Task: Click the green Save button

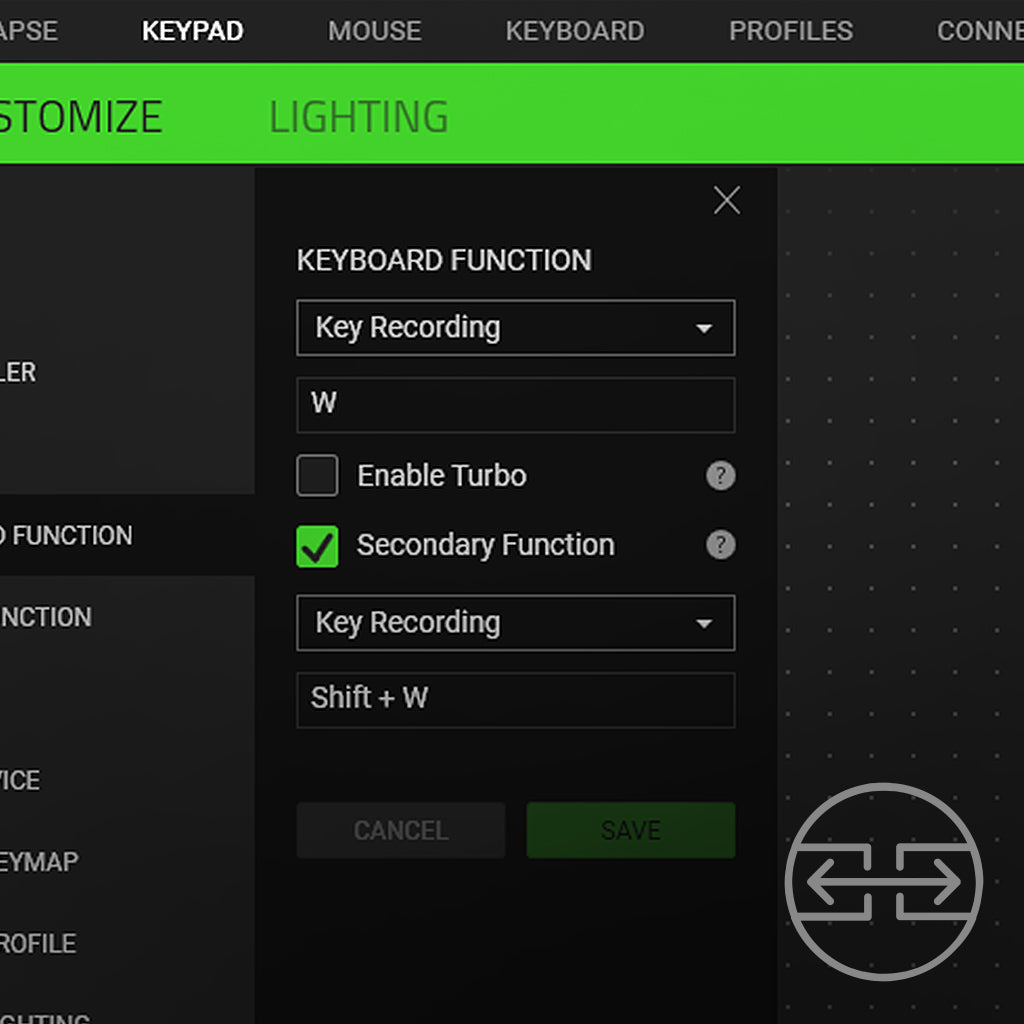Action: point(630,830)
